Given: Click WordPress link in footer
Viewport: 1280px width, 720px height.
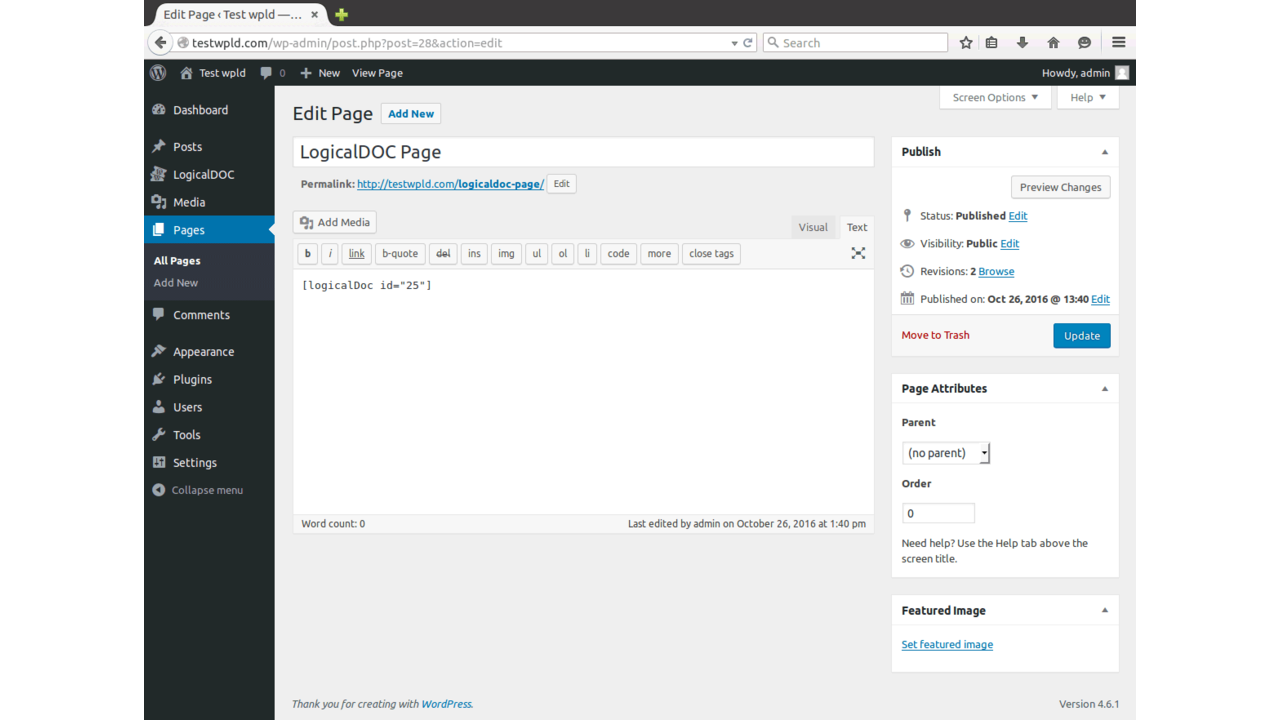Looking at the screenshot, I should pyautogui.click(x=446, y=705).
